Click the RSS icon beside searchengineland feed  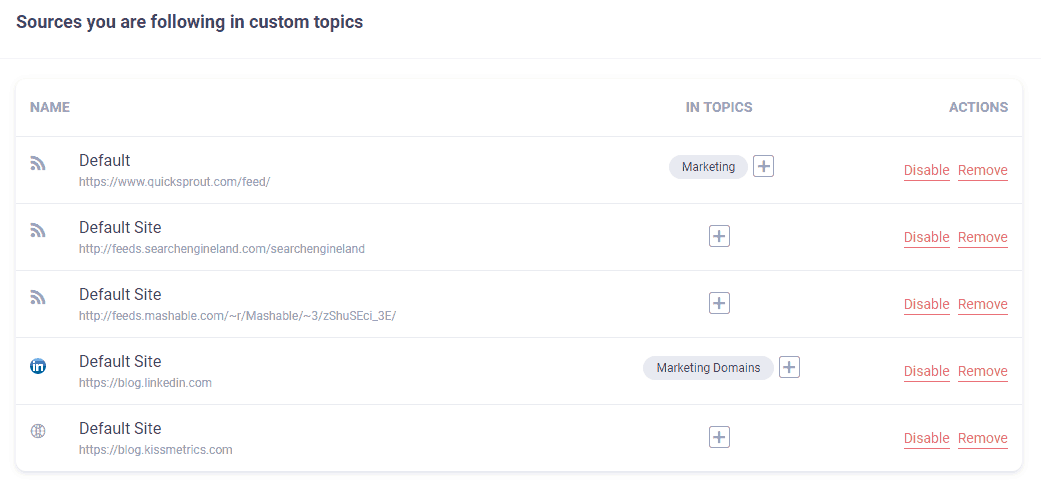point(38,231)
